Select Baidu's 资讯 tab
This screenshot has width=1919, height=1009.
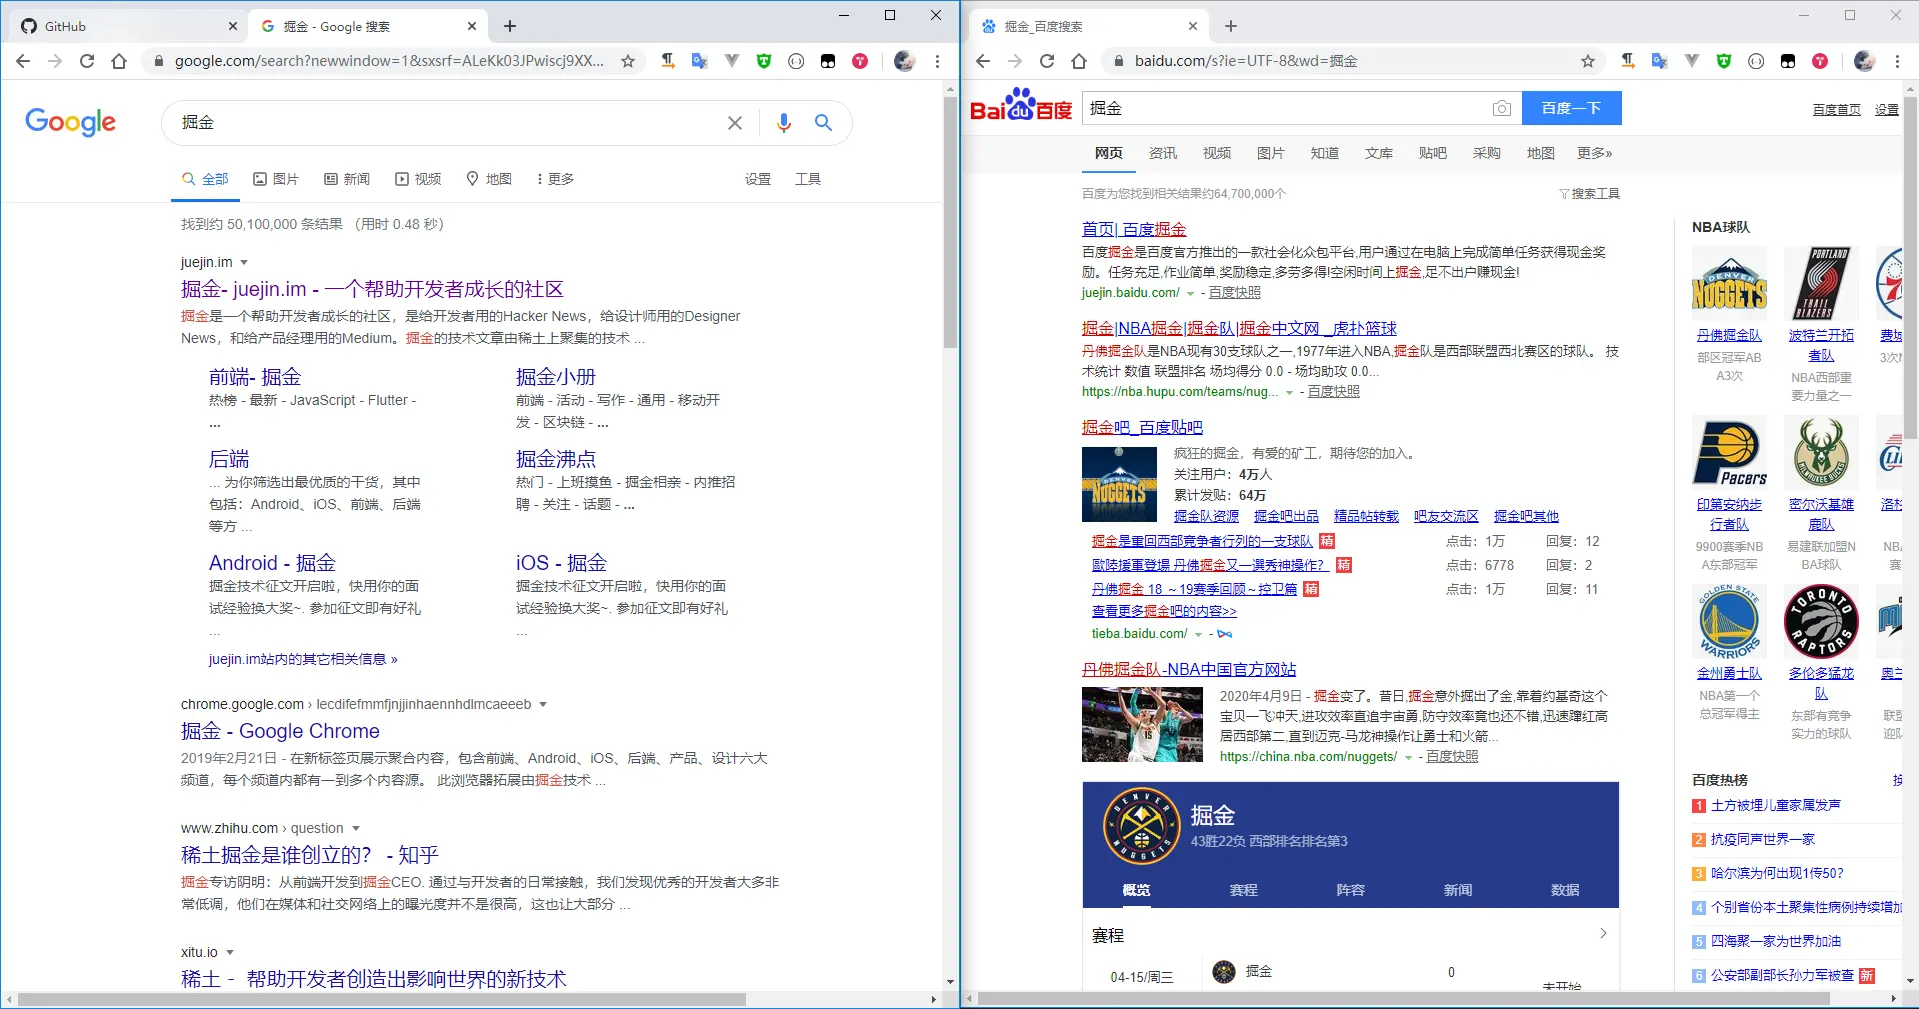pos(1162,153)
